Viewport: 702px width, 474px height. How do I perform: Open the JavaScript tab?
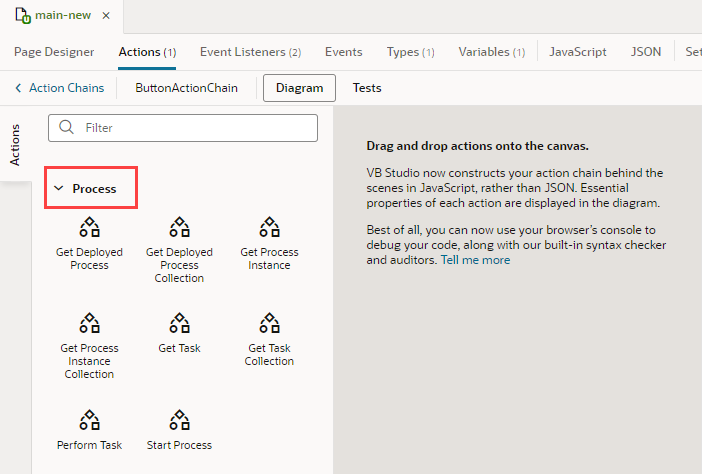coord(578,52)
